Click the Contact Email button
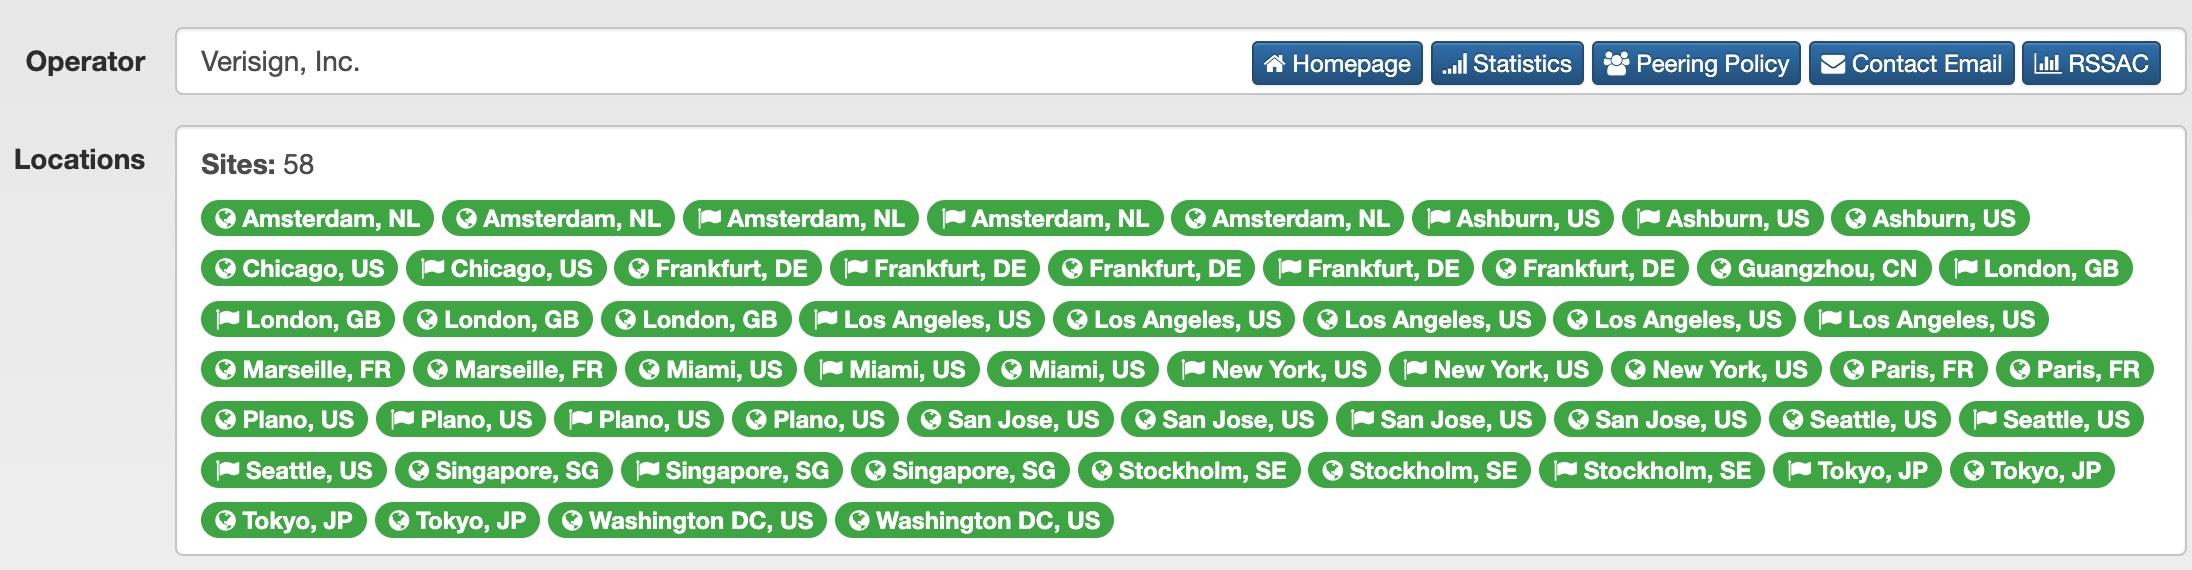The height and width of the screenshot is (570, 2192). (x=1910, y=64)
